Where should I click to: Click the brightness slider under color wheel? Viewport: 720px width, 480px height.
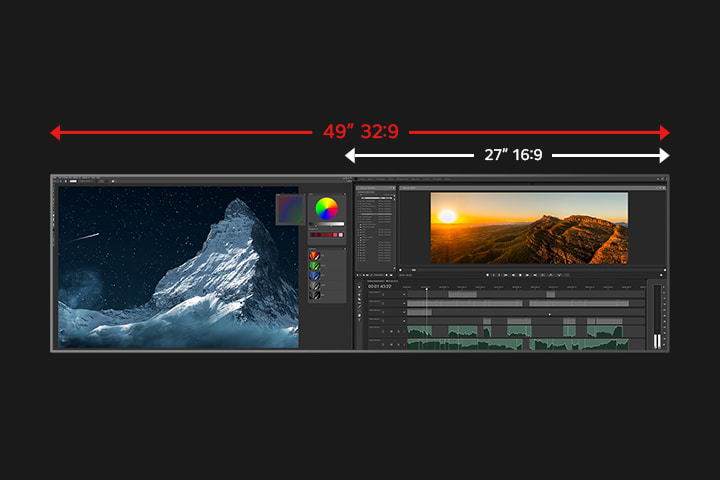pyautogui.click(x=326, y=224)
